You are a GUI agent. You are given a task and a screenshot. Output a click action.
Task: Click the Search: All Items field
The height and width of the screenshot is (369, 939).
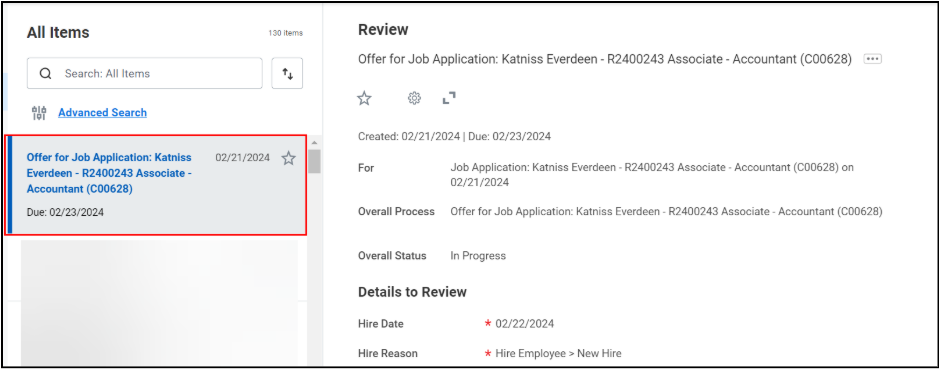[144, 74]
